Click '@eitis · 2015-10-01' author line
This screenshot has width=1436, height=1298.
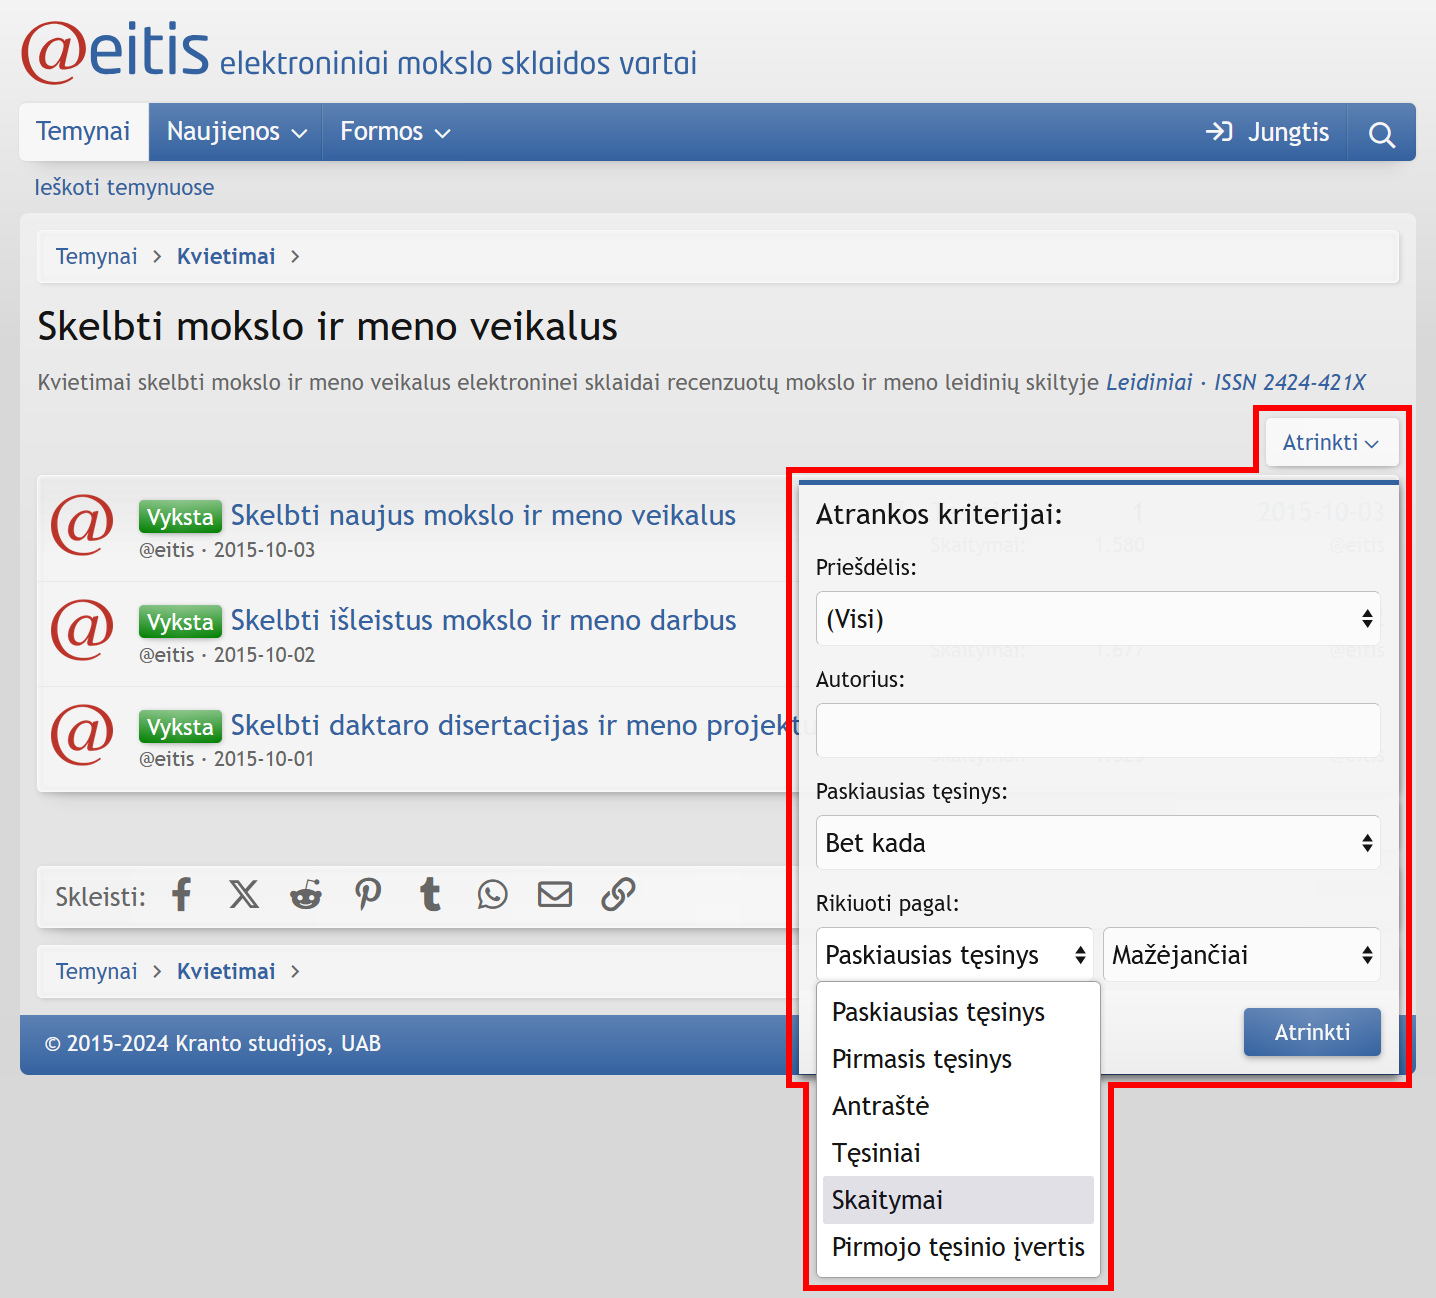(x=227, y=759)
